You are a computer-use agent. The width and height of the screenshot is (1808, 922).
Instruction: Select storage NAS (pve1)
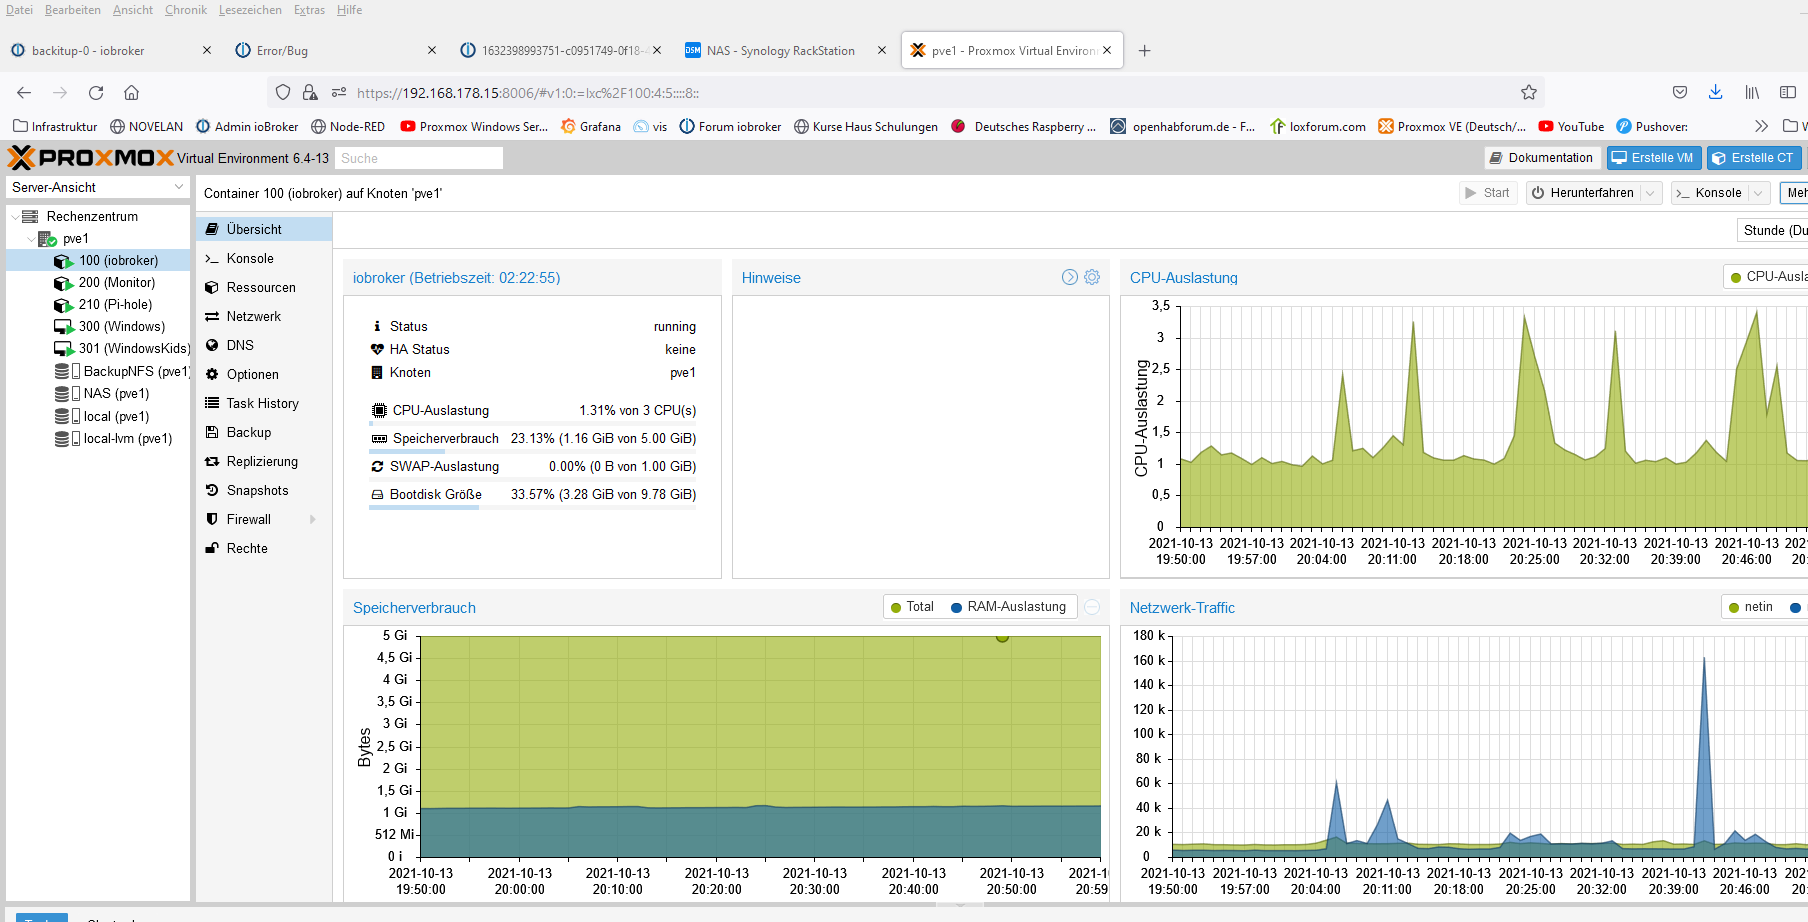coord(98,393)
